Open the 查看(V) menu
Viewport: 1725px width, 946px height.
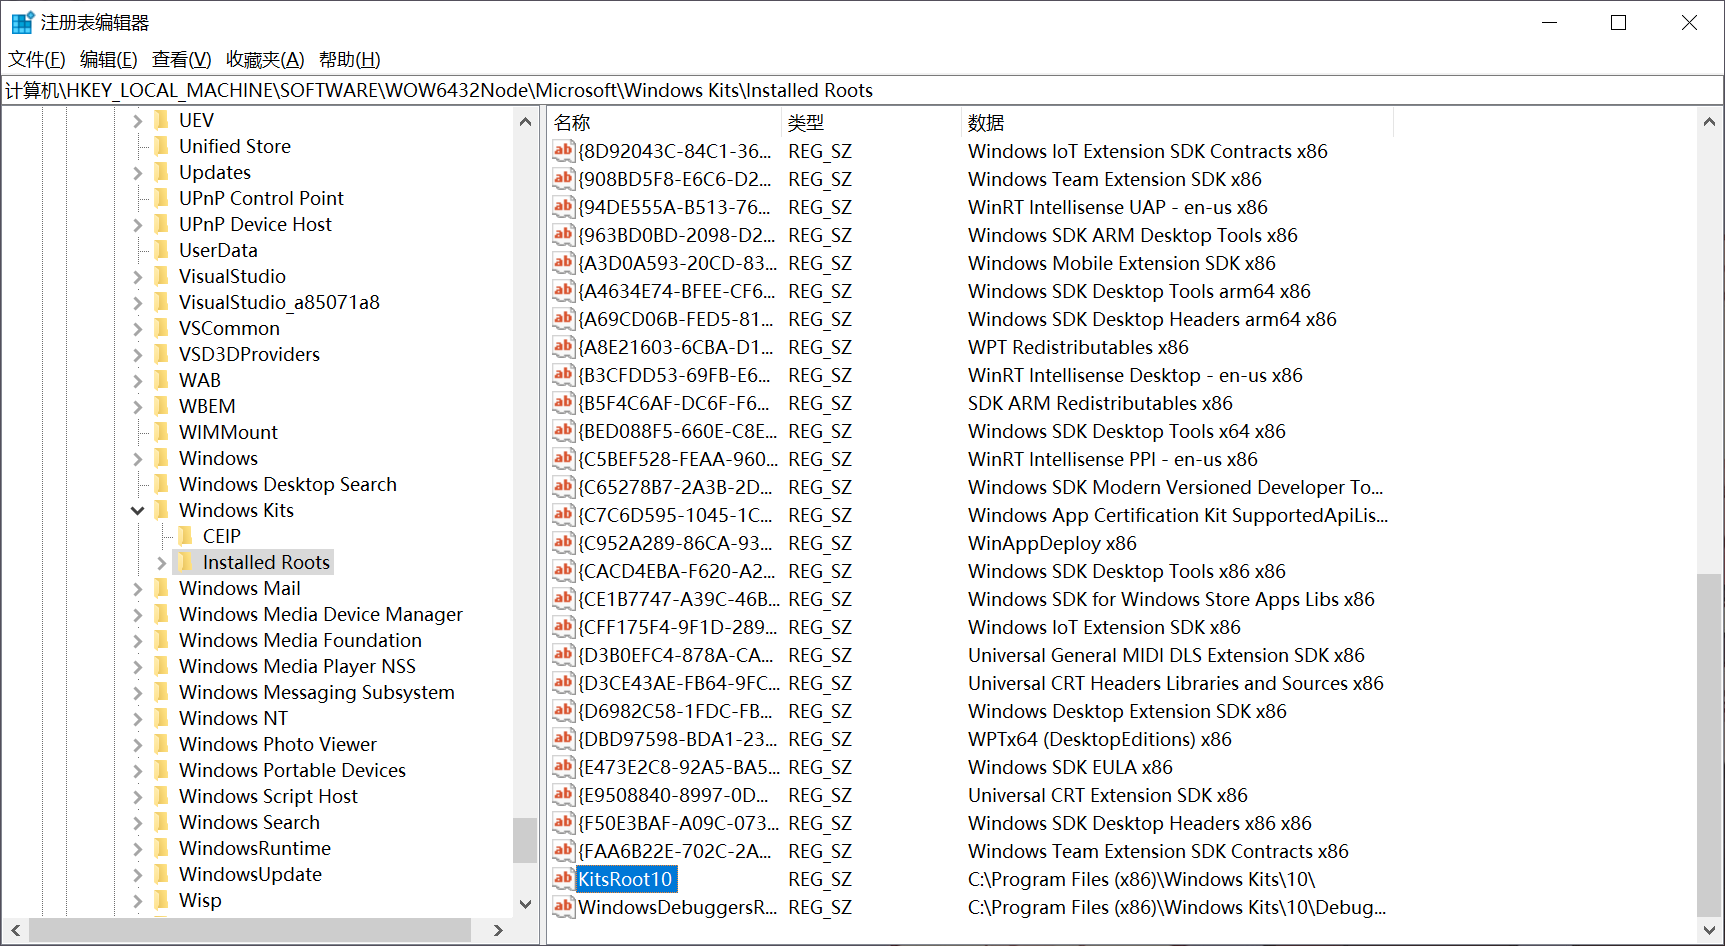tap(182, 60)
